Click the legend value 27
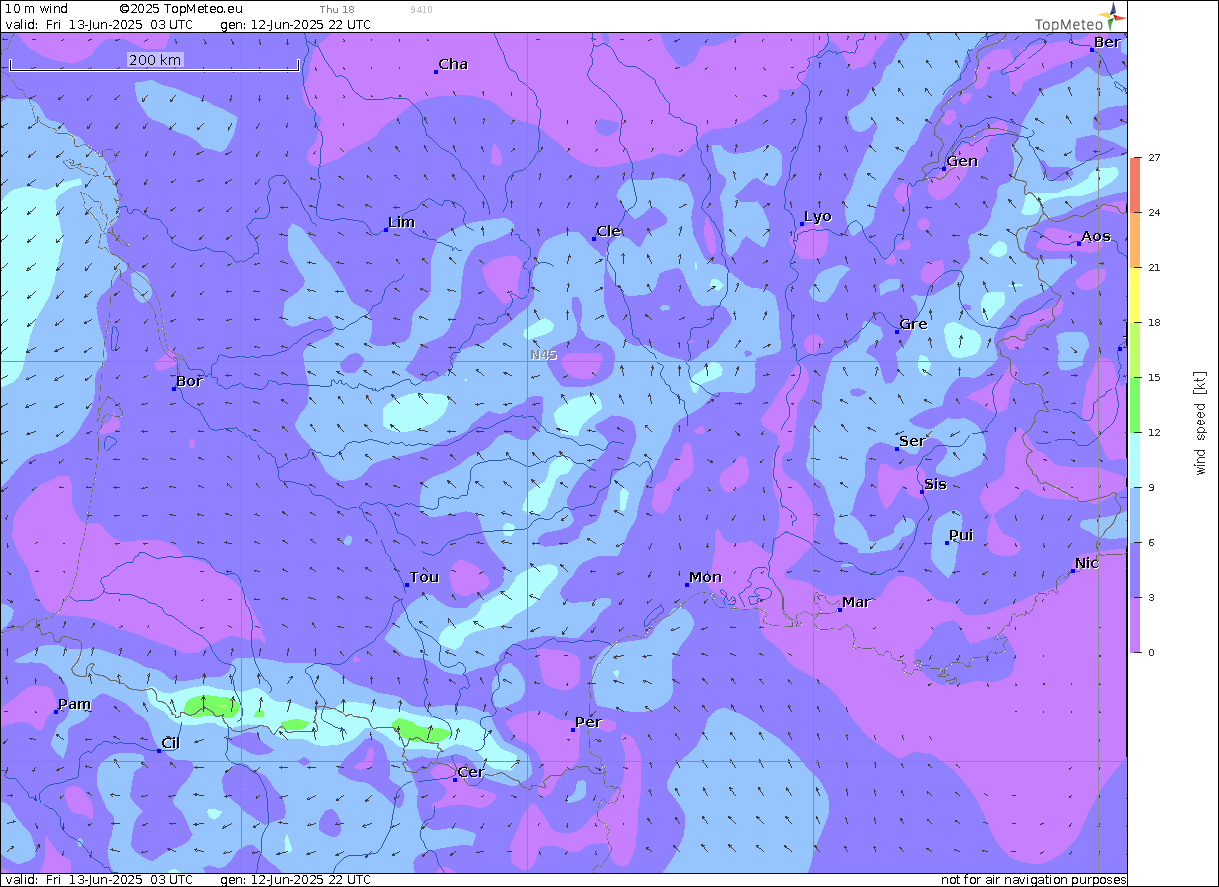The image size is (1219, 887). [1154, 158]
